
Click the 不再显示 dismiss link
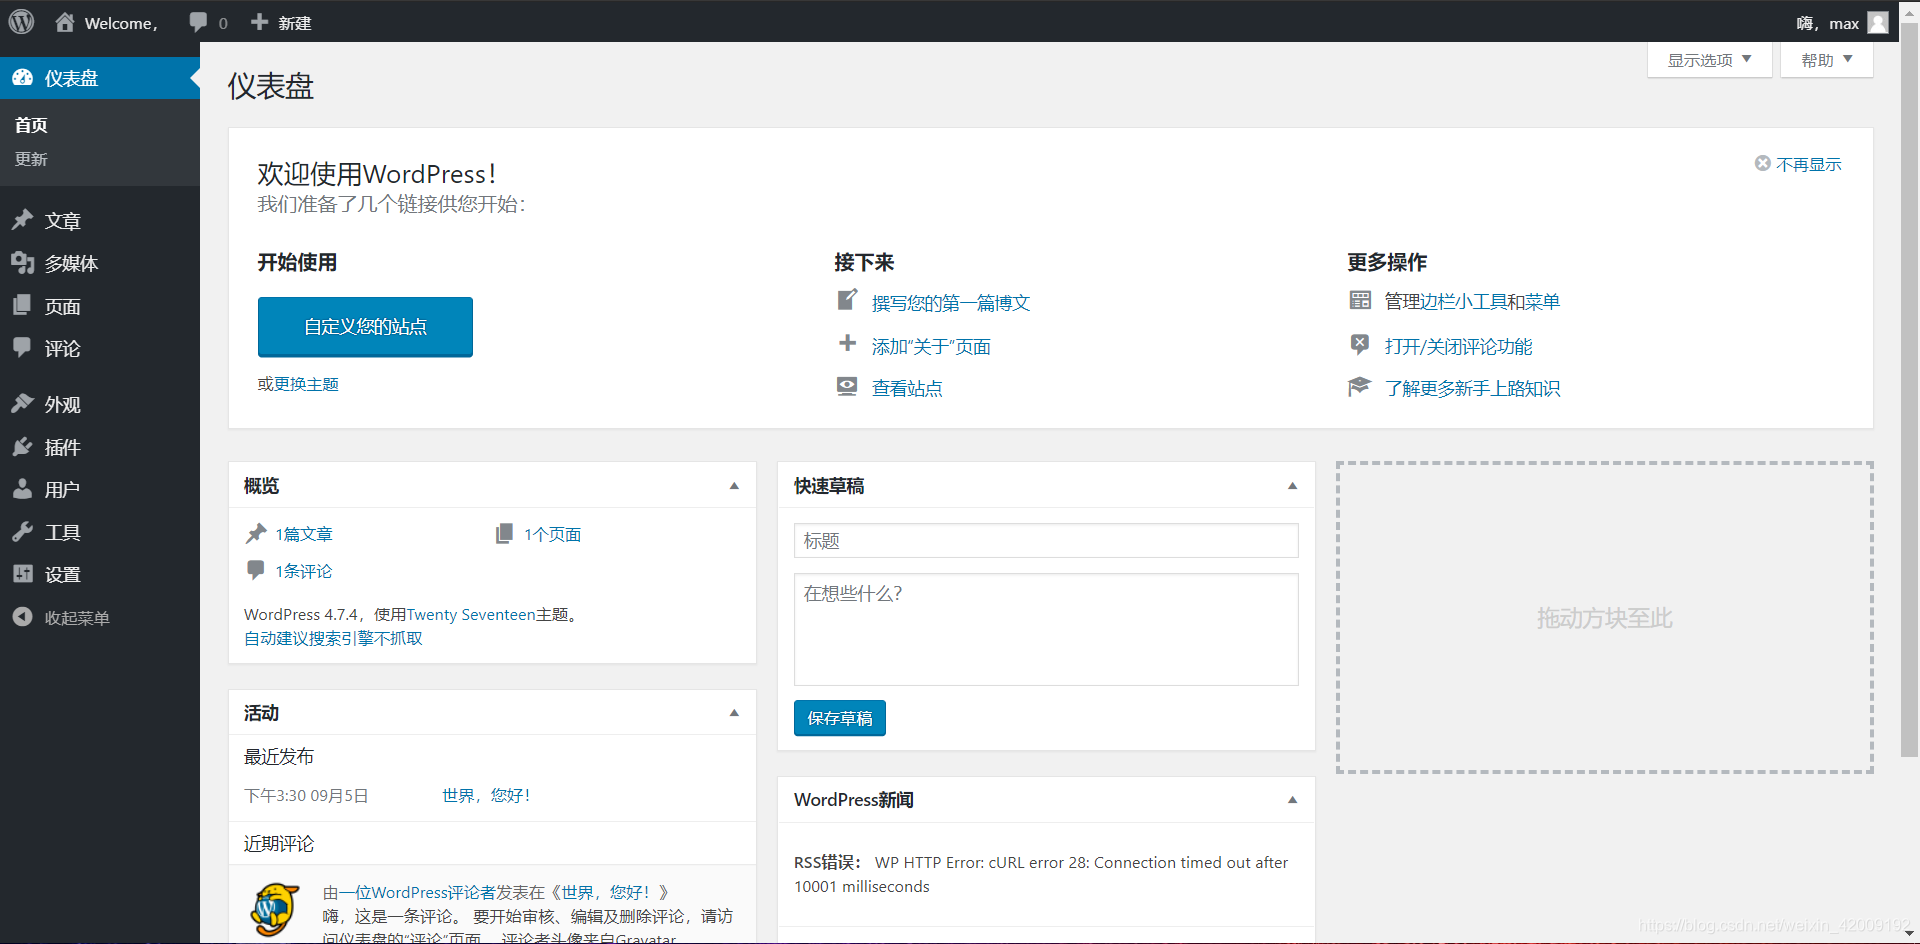(x=1809, y=164)
